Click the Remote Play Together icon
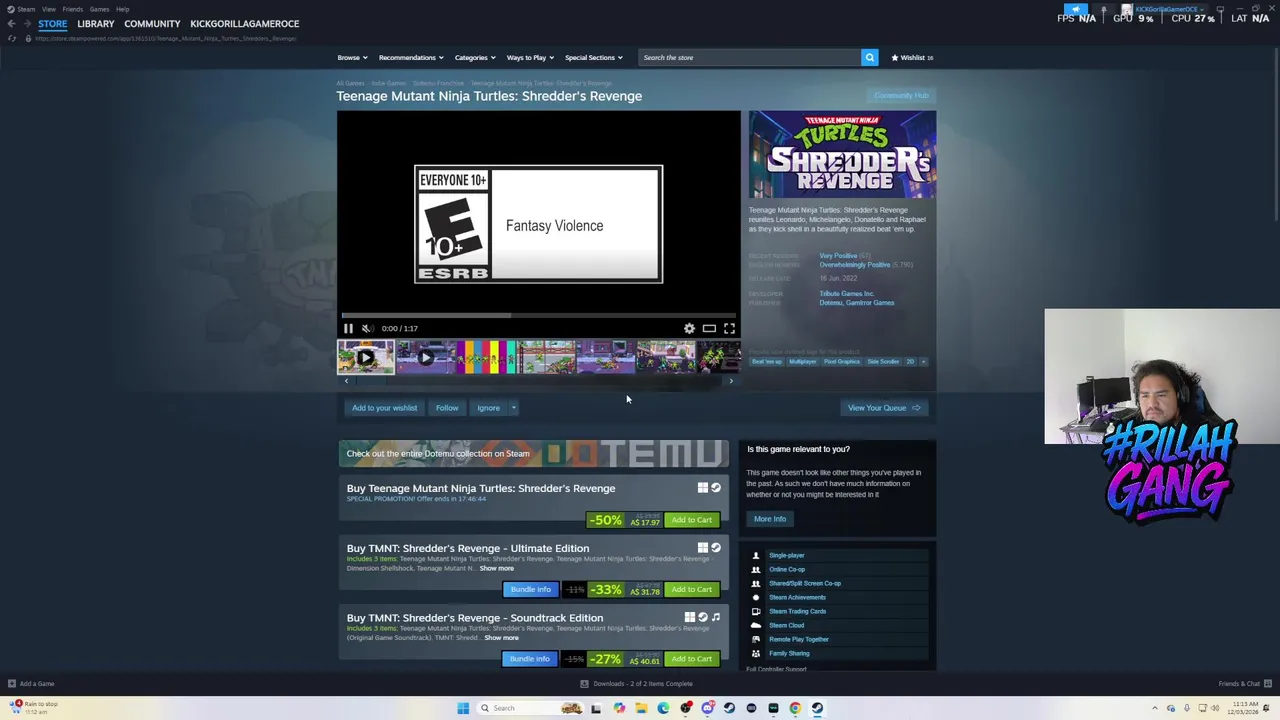The width and height of the screenshot is (1280, 720). (x=756, y=640)
